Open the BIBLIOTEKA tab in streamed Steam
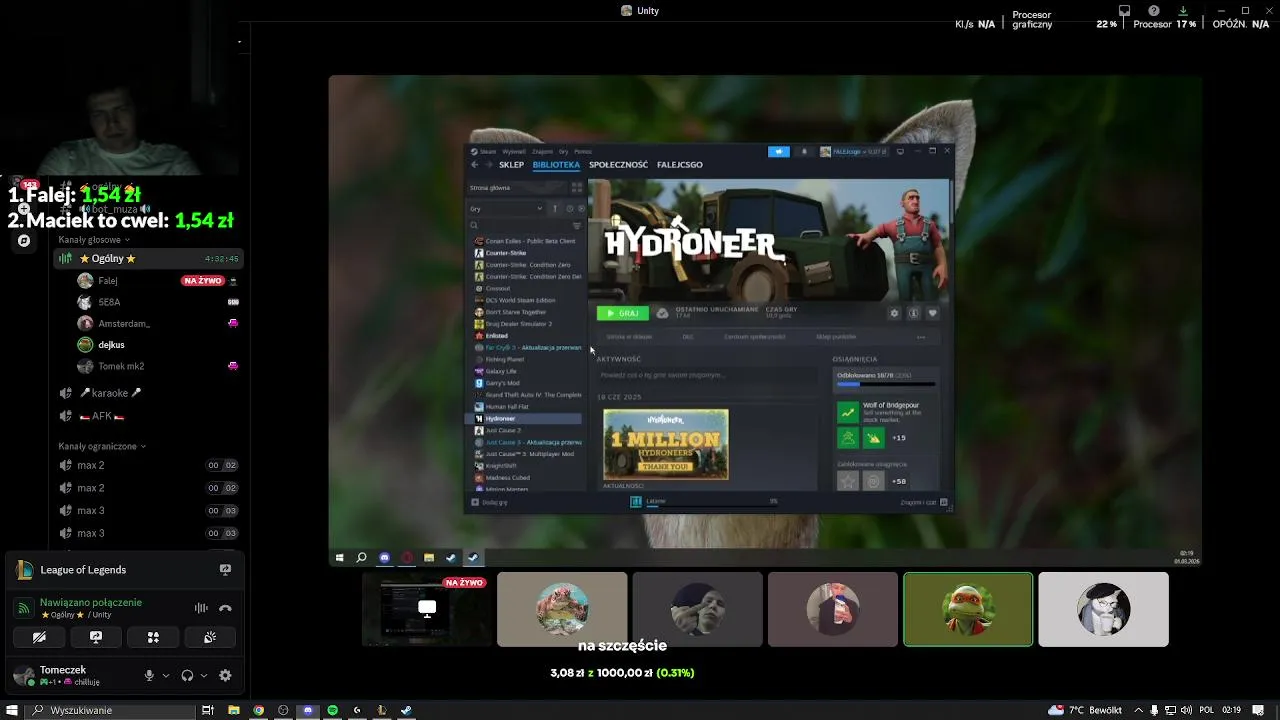This screenshot has height=720, width=1280. point(556,165)
